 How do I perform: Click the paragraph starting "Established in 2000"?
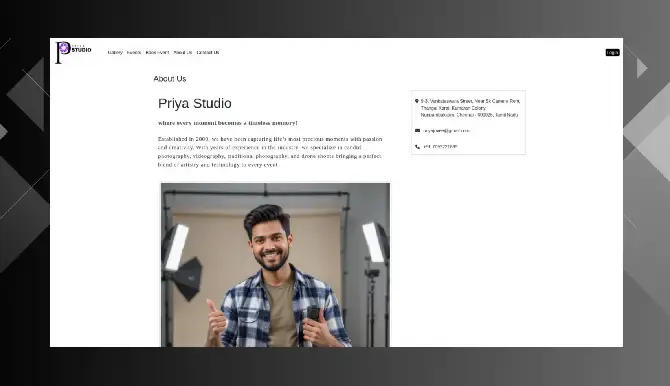(270, 152)
